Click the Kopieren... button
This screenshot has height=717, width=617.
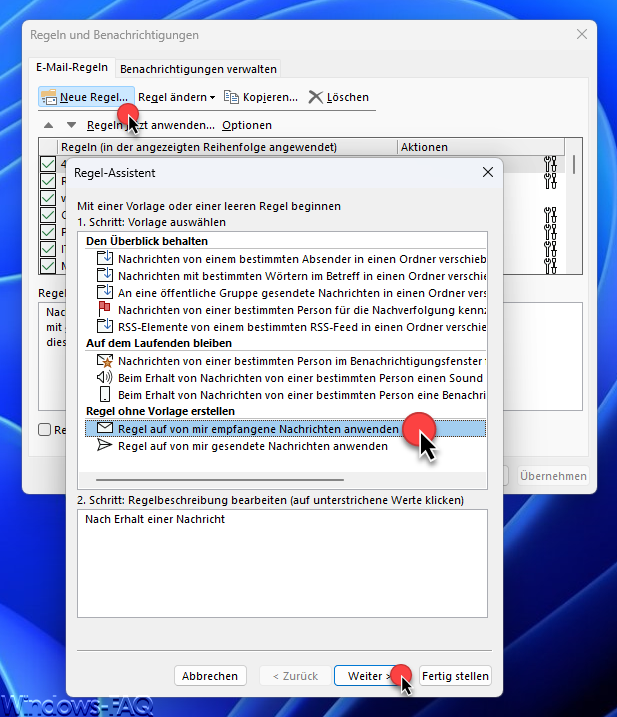coord(261,97)
